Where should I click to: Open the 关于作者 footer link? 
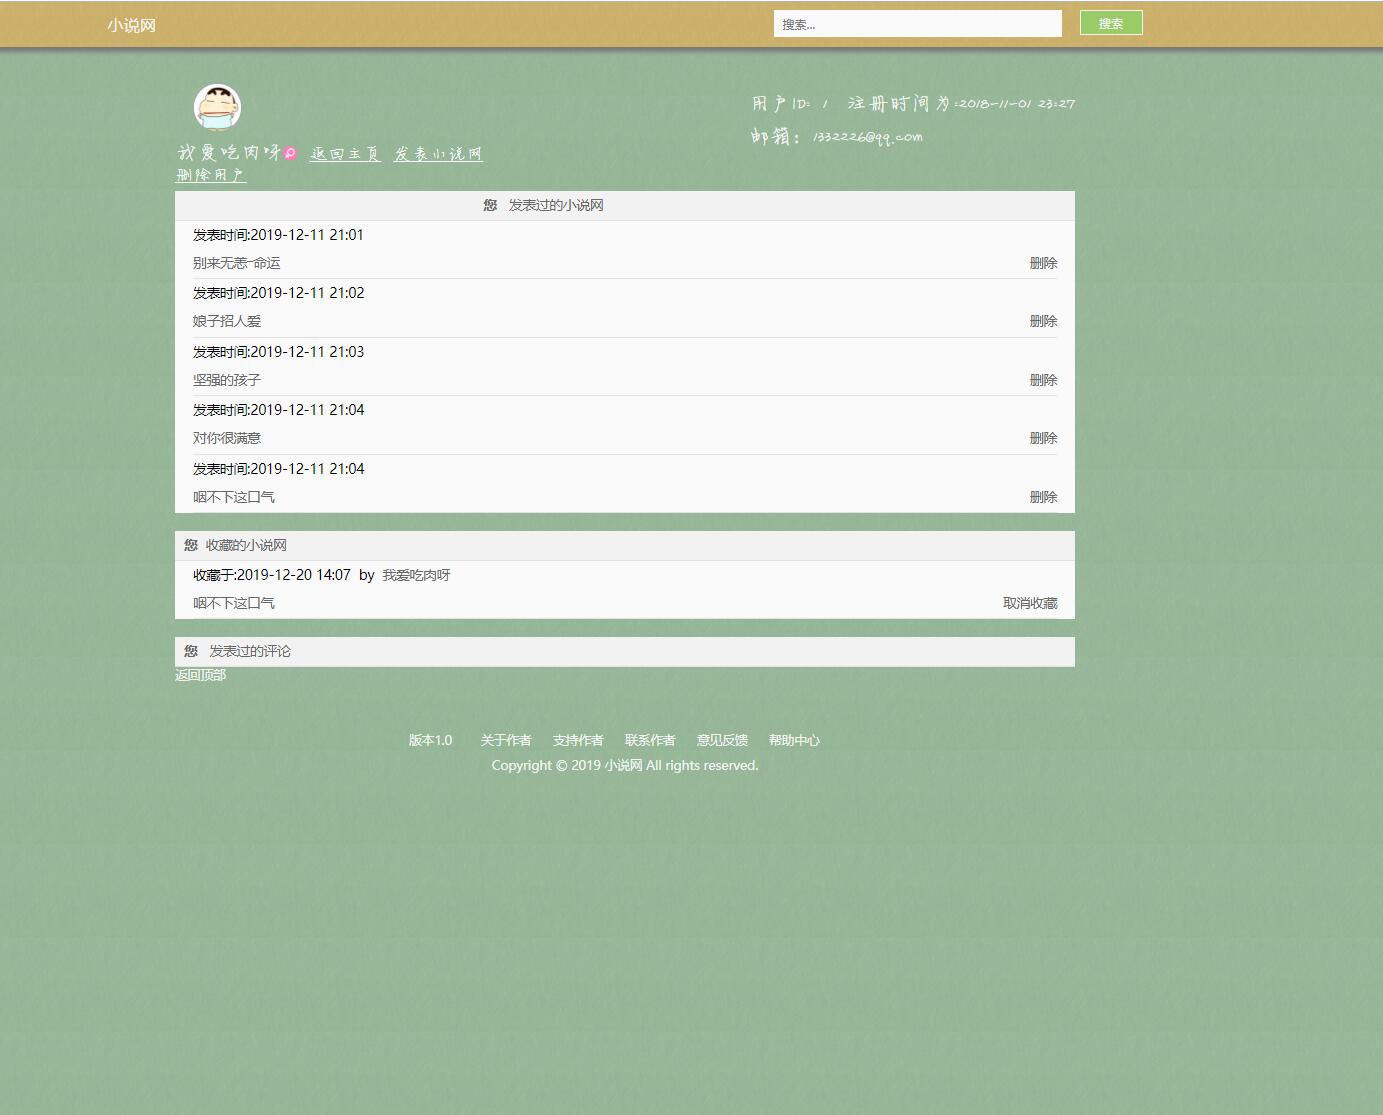506,740
